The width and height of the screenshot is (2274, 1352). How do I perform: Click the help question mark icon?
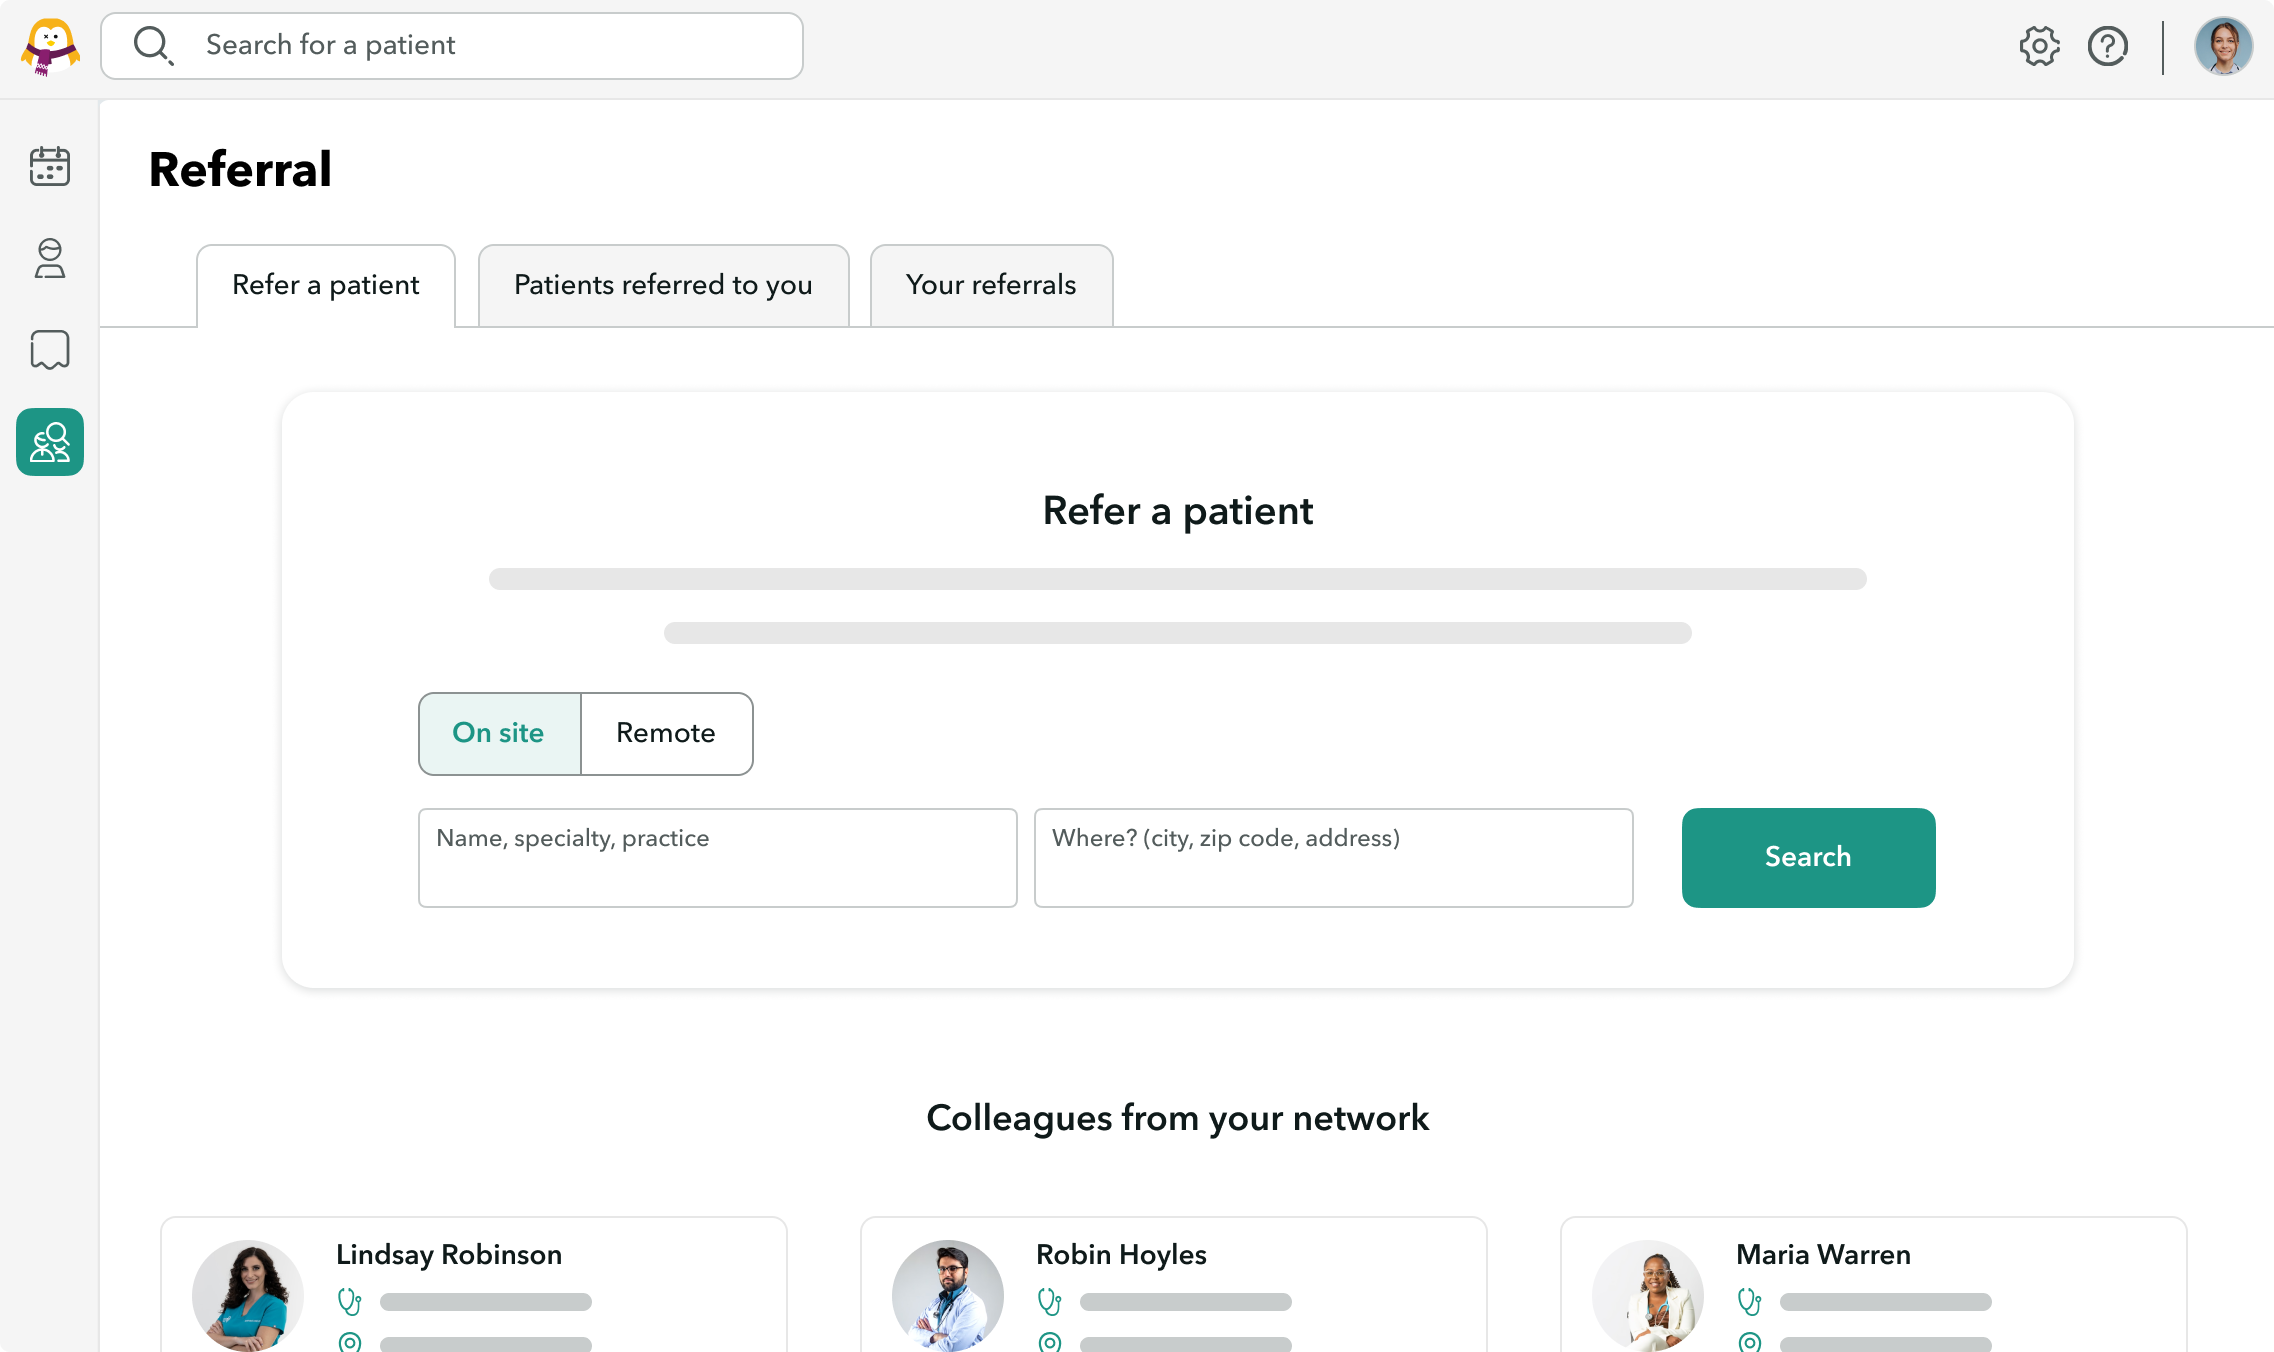tap(2107, 45)
